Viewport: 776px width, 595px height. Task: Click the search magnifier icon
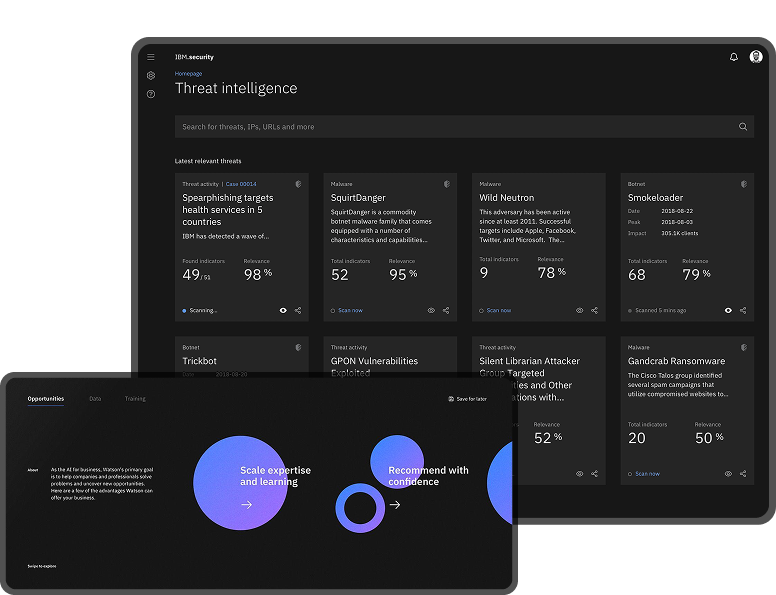click(x=743, y=127)
